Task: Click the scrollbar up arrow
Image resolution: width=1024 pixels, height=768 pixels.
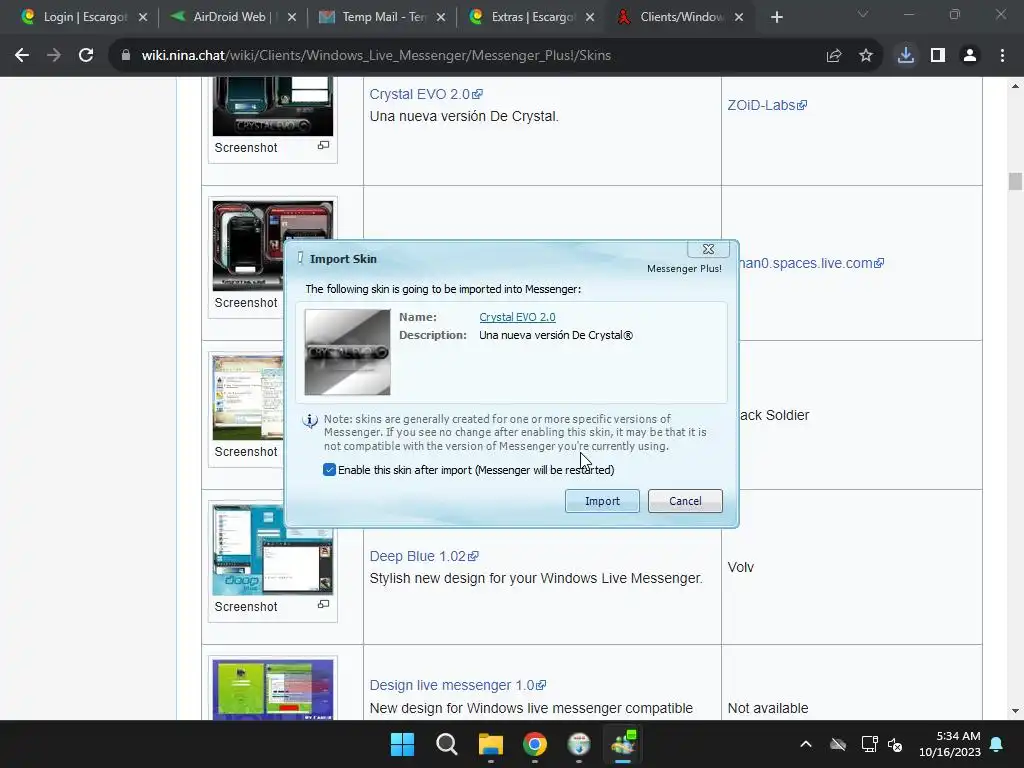Action: pyautogui.click(x=1015, y=86)
